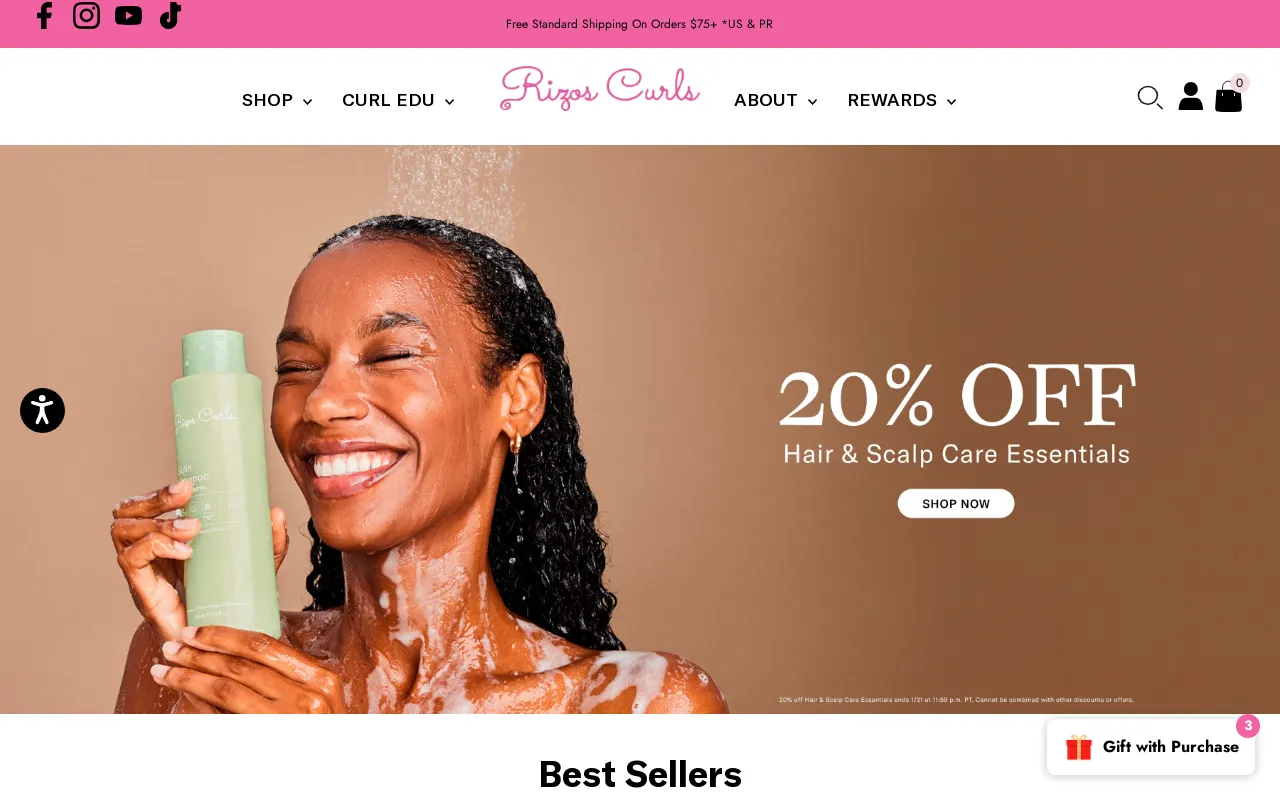Expand the CURL EDU menu chevron
This screenshot has height=800, width=1280.
[x=449, y=102]
